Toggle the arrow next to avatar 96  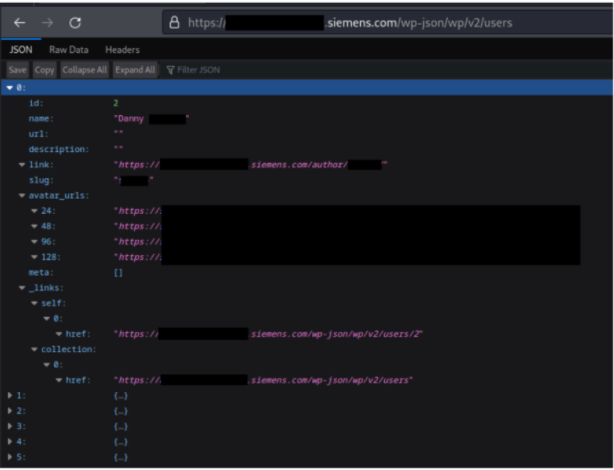click(x=34, y=242)
